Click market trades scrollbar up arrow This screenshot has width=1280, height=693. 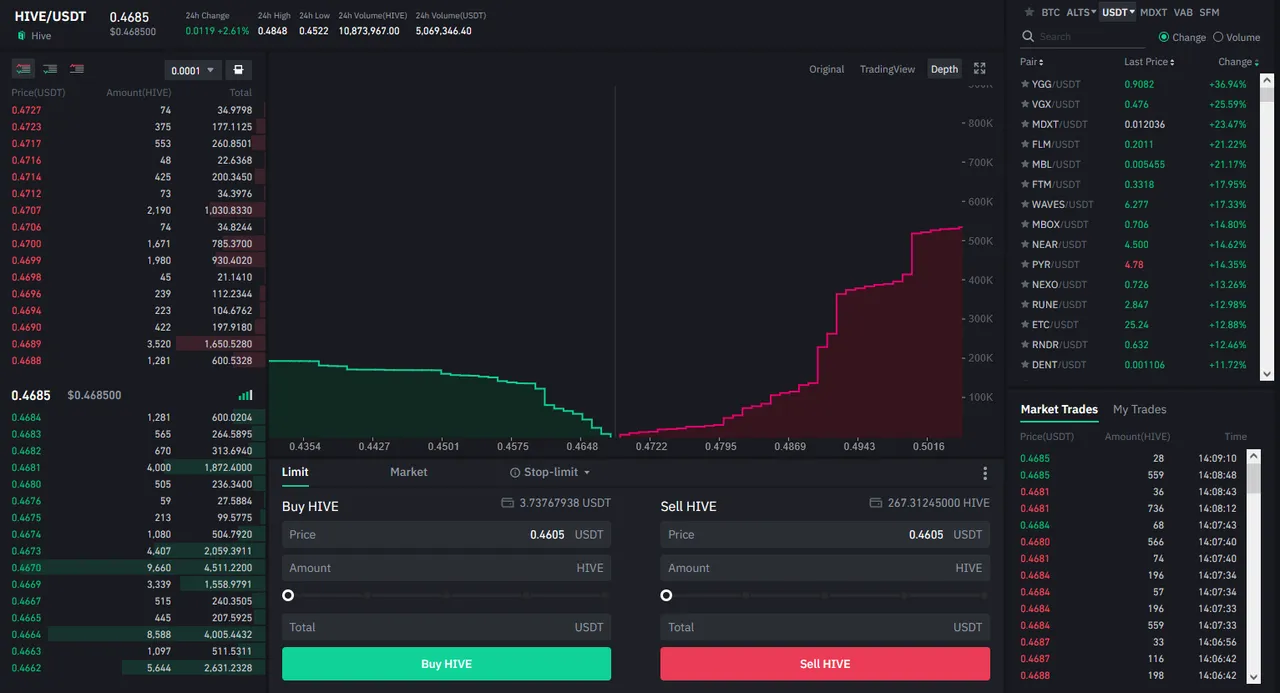point(1254,455)
